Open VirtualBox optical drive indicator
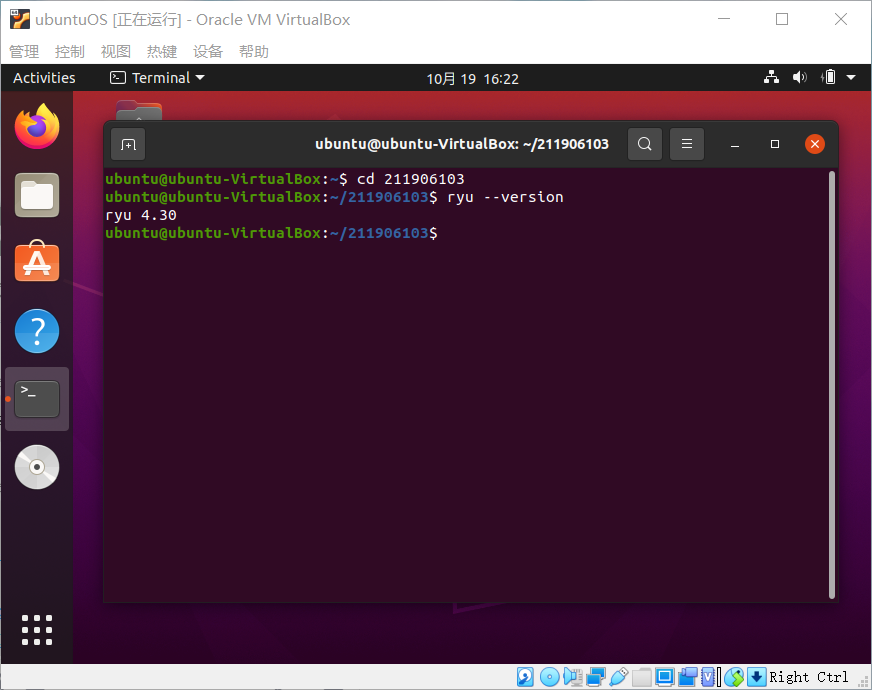872x690 pixels. [x=549, y=677]
